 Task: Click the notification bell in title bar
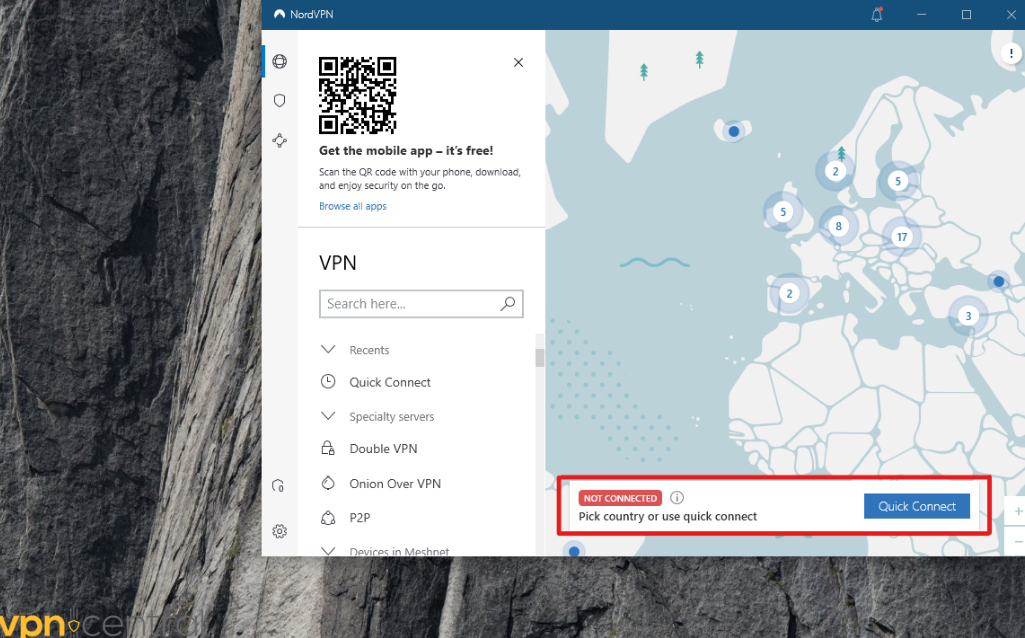tap(877, 15)
